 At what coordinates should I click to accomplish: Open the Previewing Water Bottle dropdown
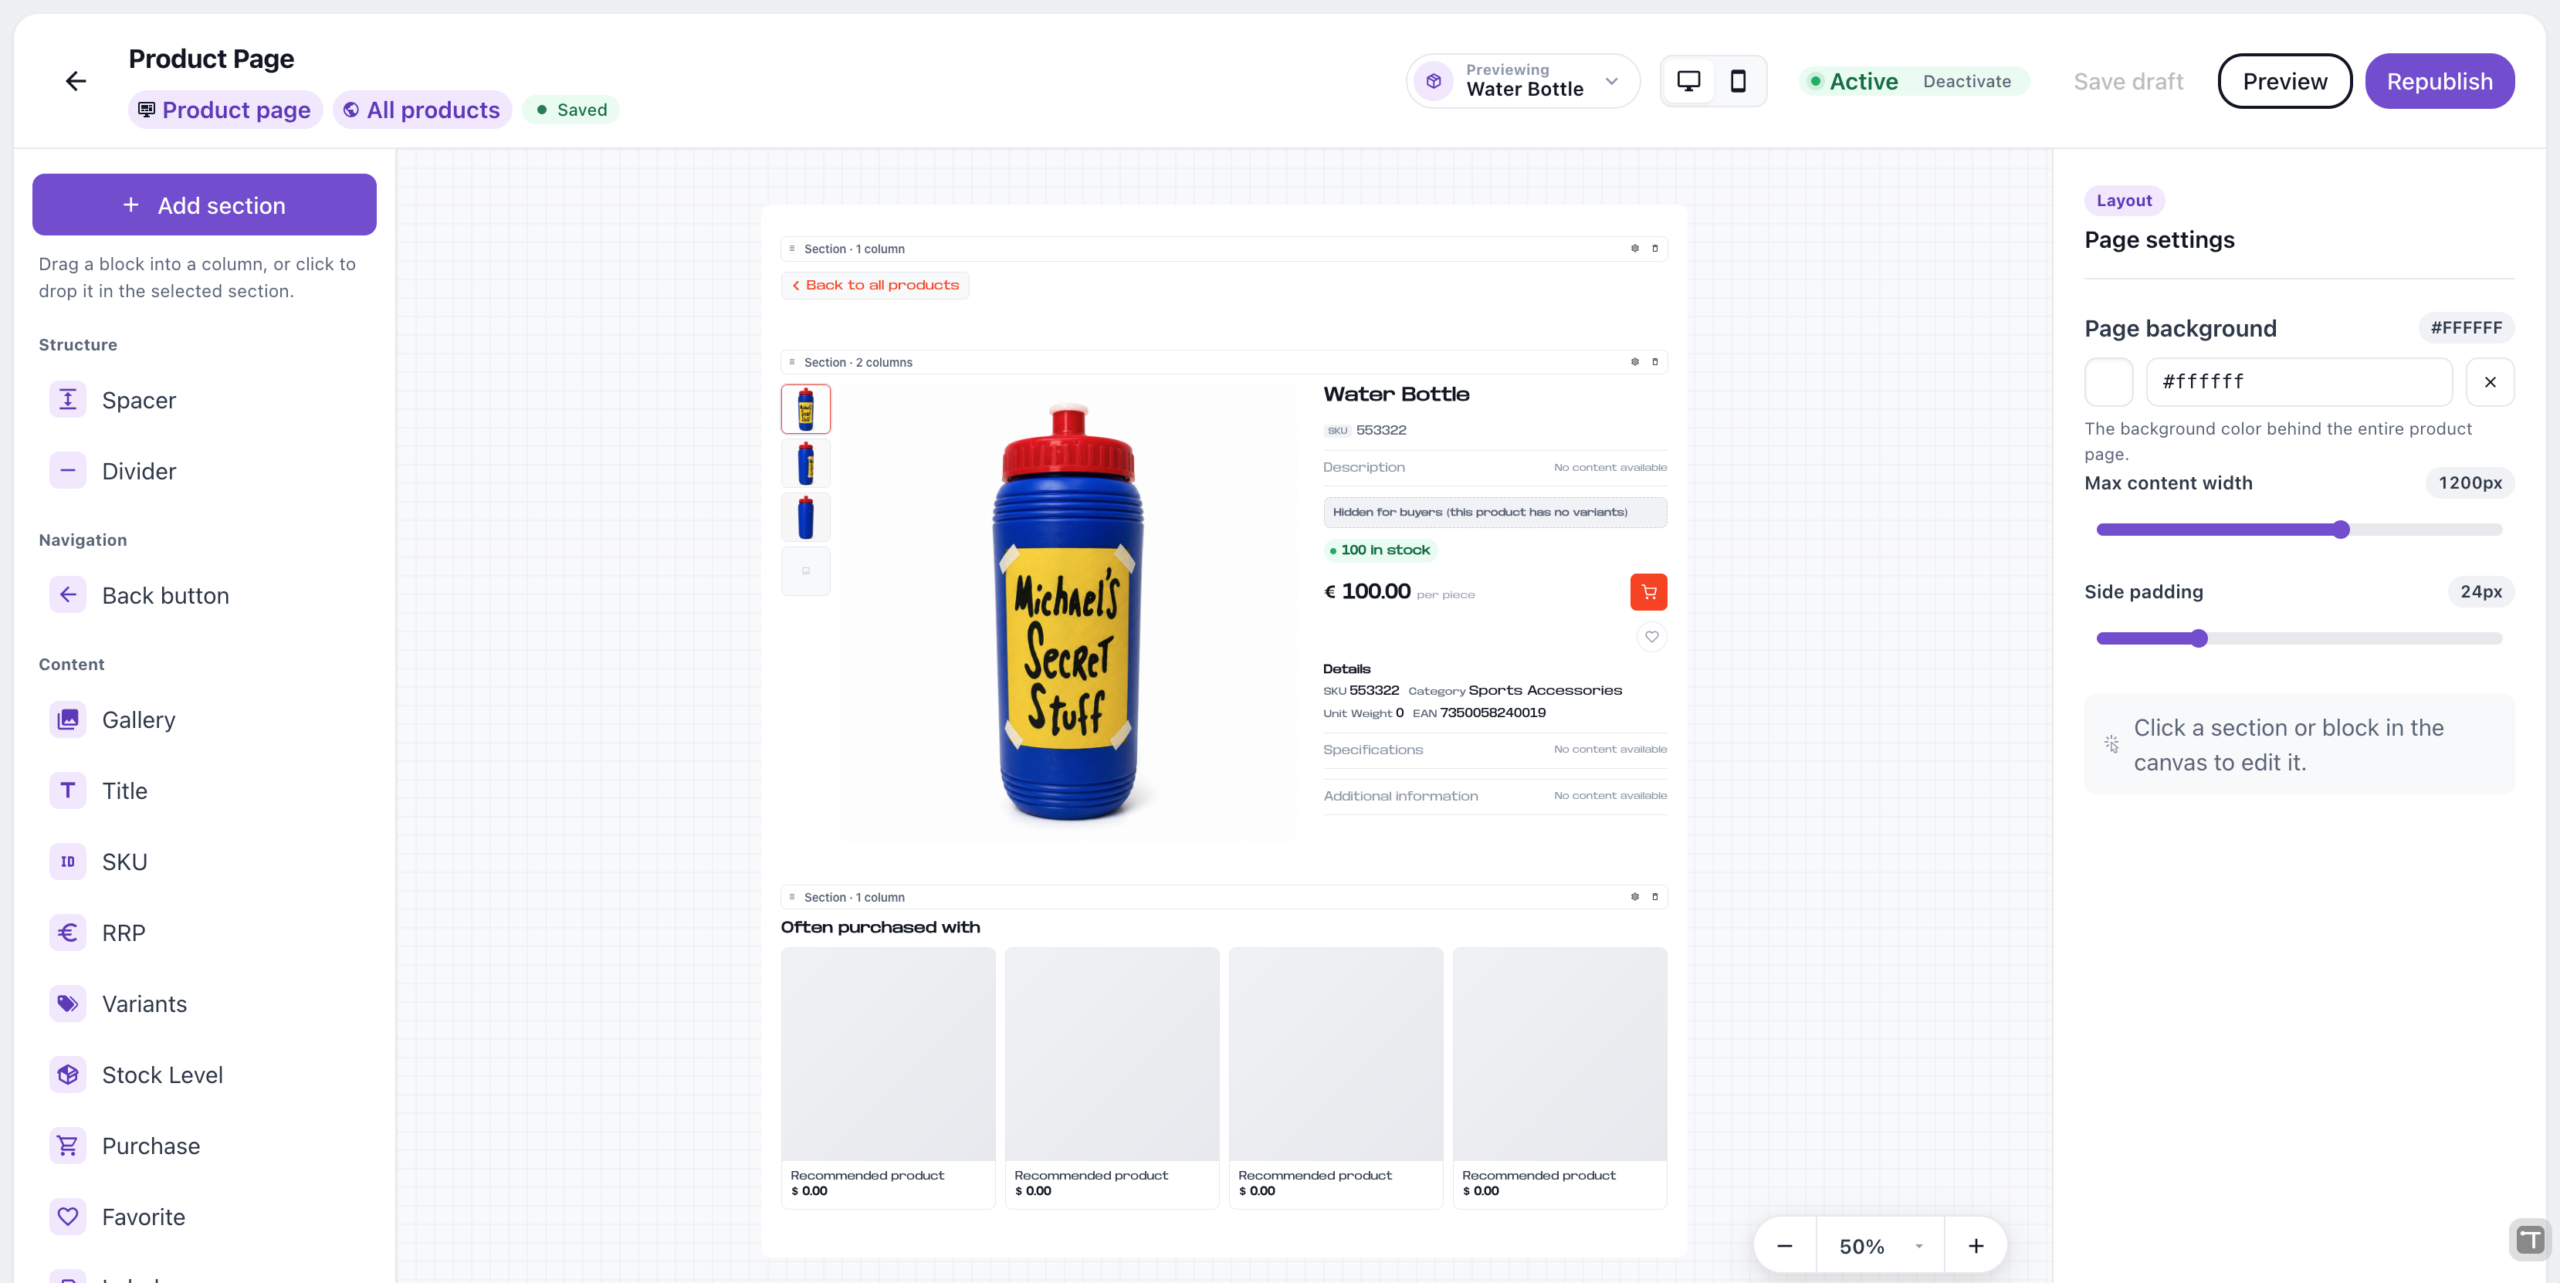[x=1522, y=81]
